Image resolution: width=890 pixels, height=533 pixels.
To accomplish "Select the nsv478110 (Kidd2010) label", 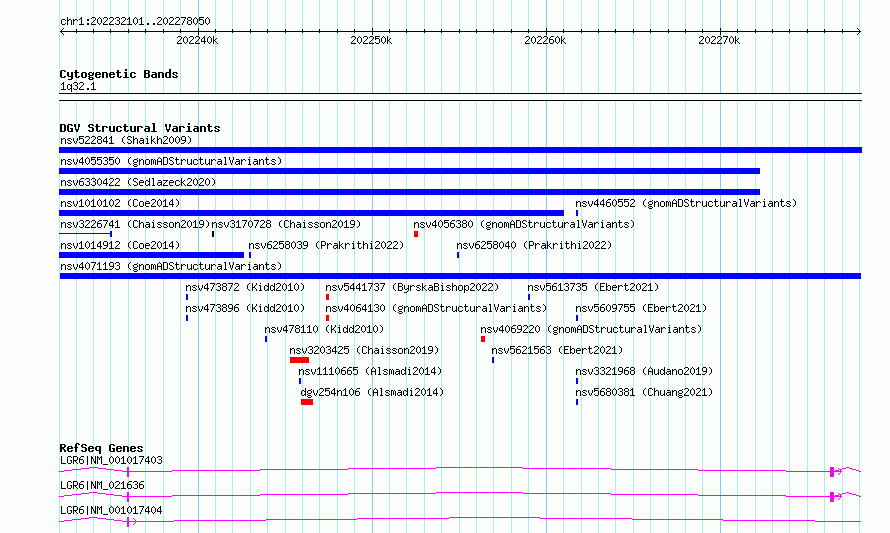I will click(324, 329).
